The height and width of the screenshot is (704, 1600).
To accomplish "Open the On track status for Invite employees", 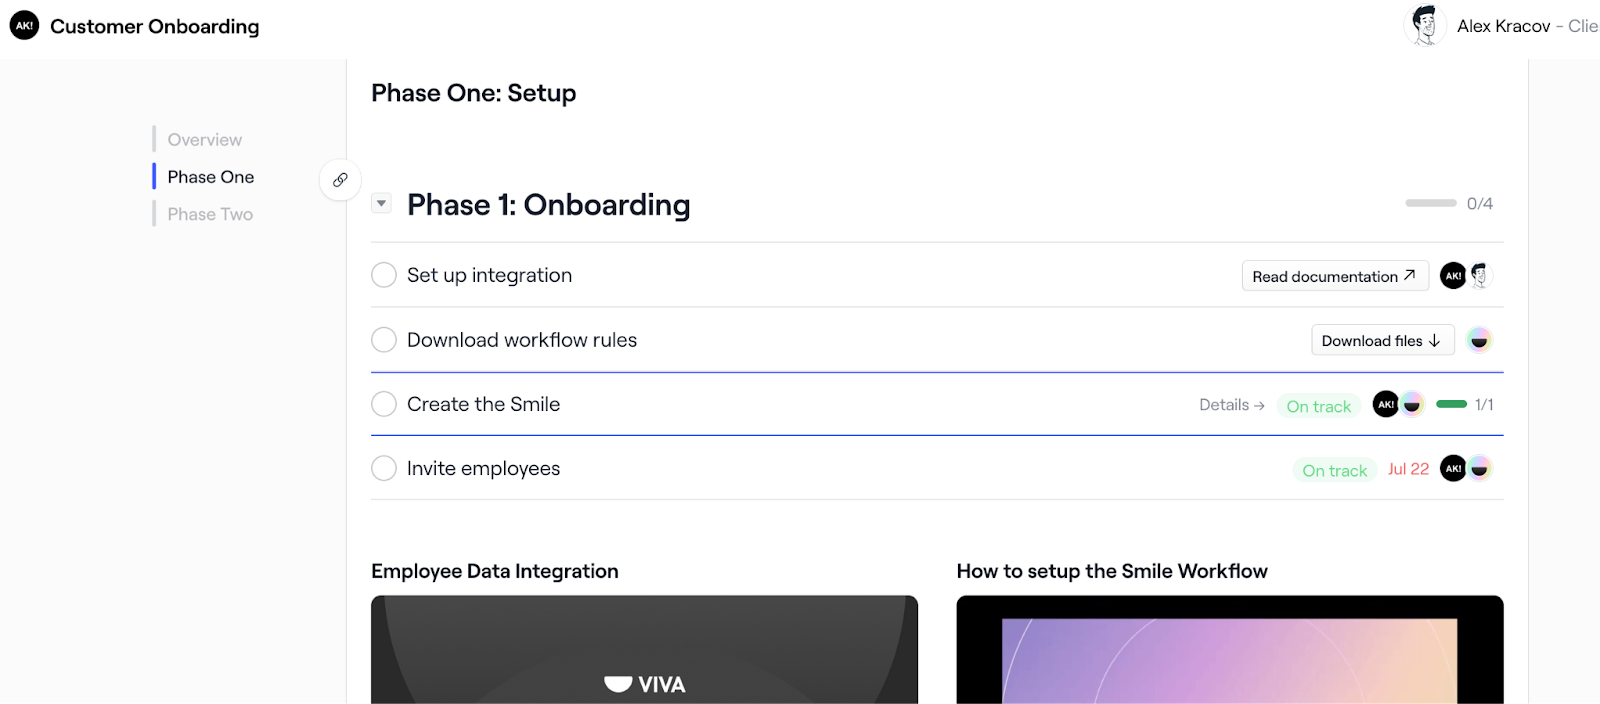I will (1334, 469).
